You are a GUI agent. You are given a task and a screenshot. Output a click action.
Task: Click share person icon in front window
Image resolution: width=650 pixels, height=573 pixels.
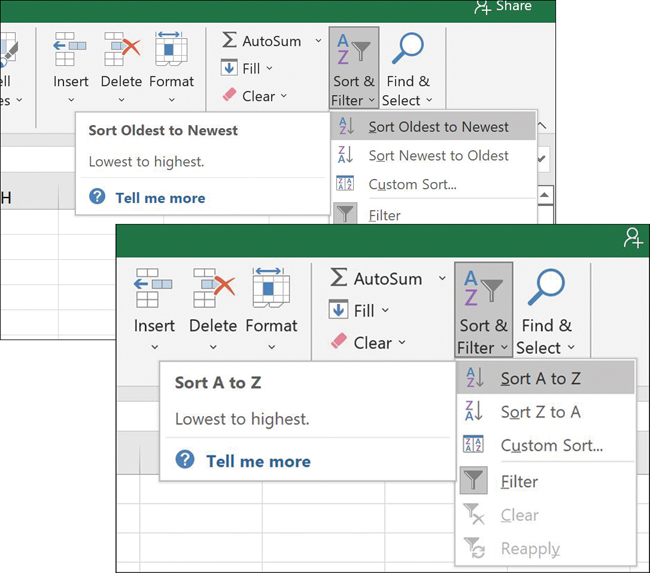(x=633, y=238)
